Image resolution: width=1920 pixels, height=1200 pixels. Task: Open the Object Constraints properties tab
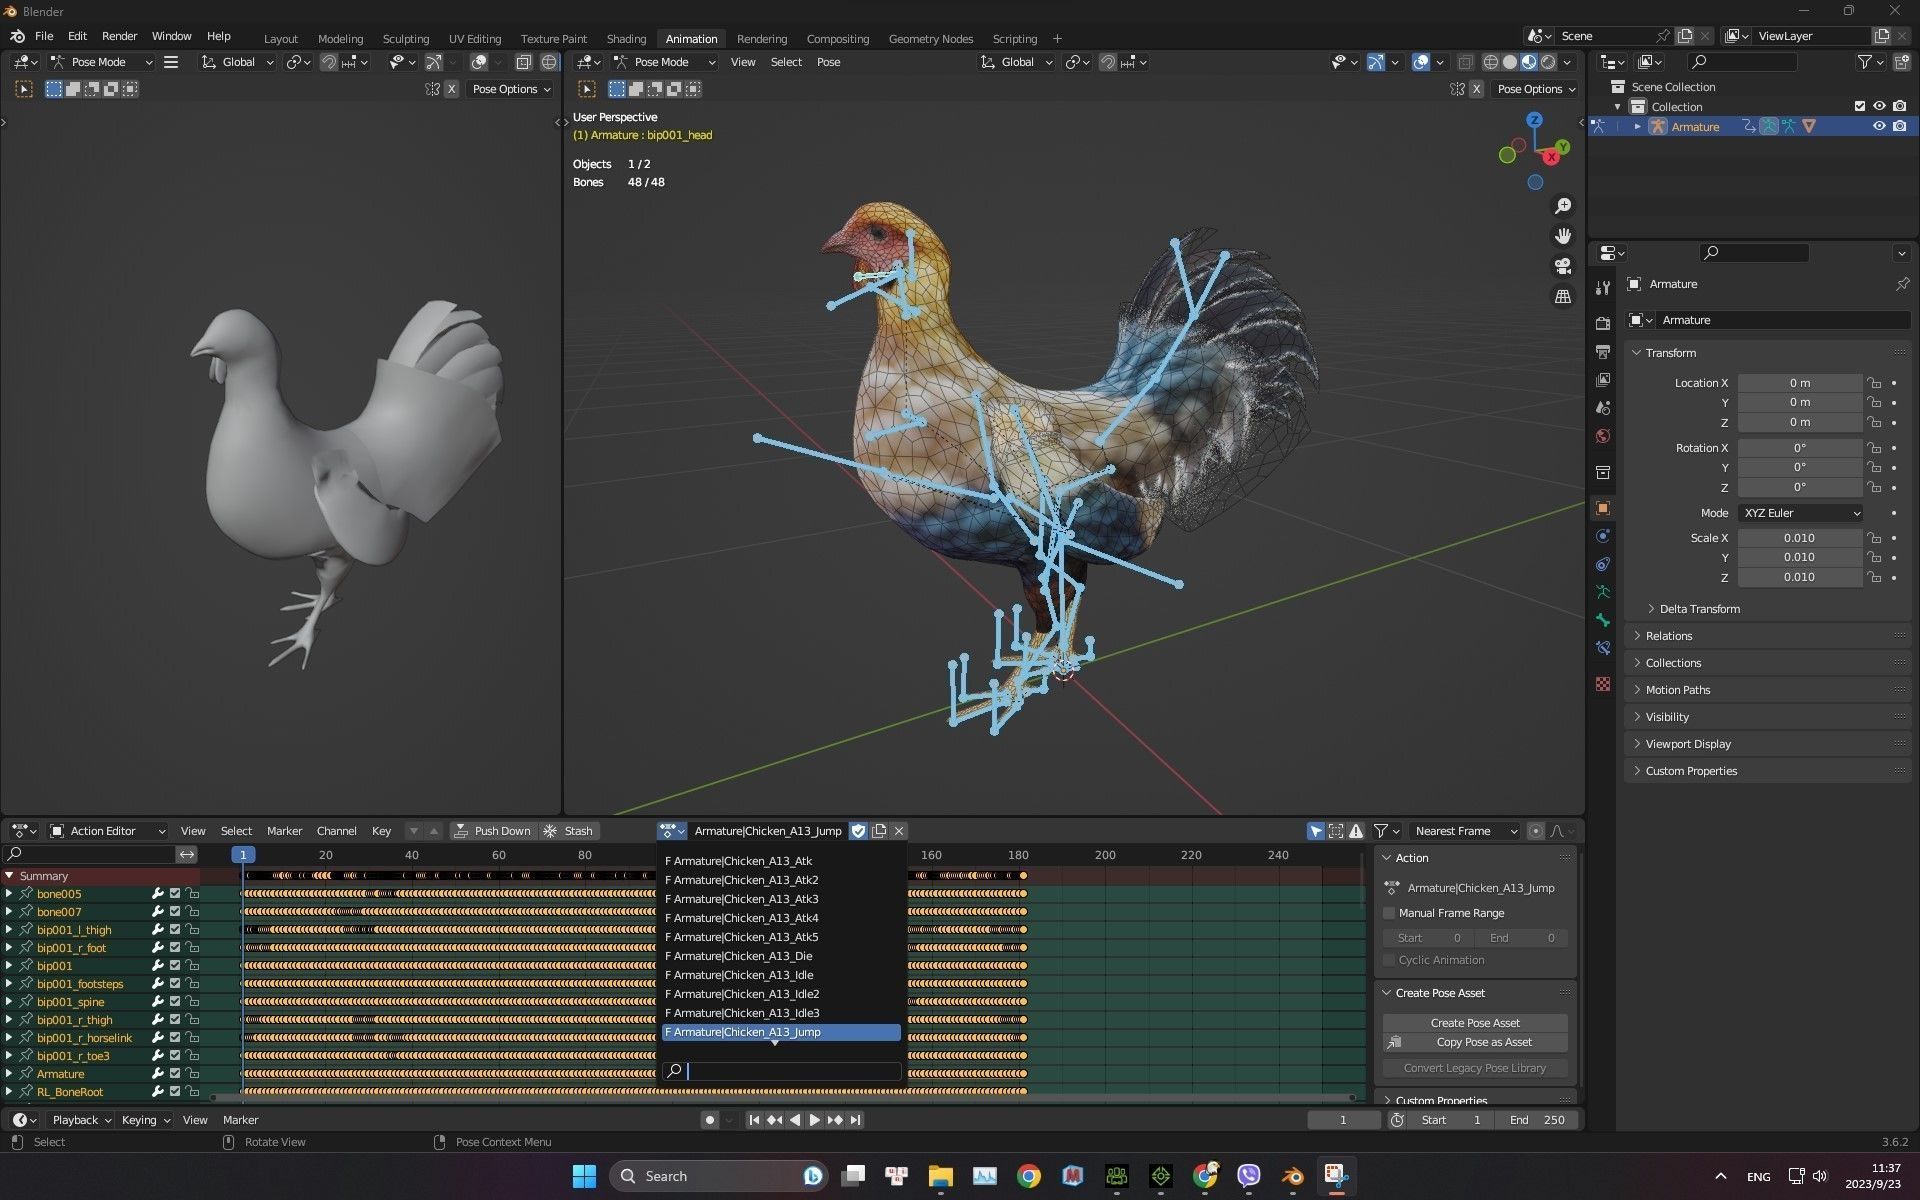(1603, 564)
